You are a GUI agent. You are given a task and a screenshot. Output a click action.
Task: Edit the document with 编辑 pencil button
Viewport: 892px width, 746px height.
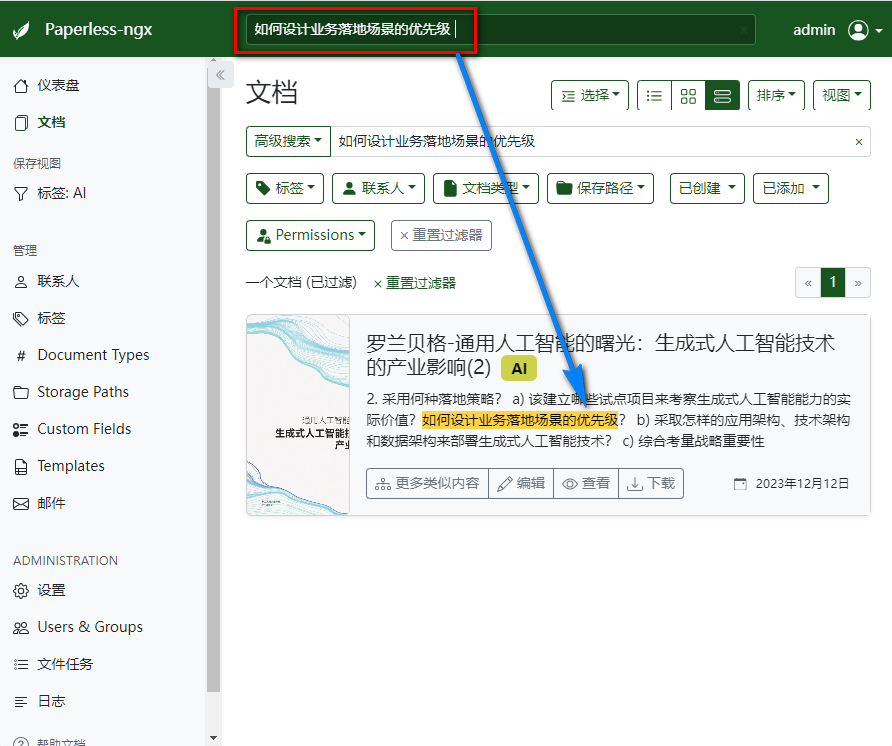[x=521, y=484]
